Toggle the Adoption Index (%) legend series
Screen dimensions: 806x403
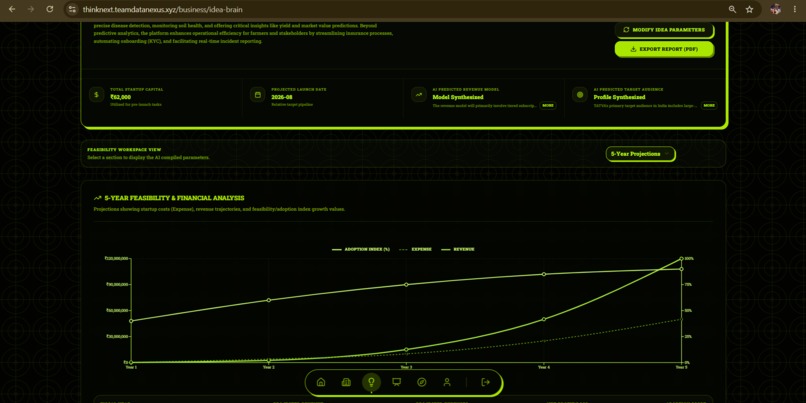tap(361, 249)
